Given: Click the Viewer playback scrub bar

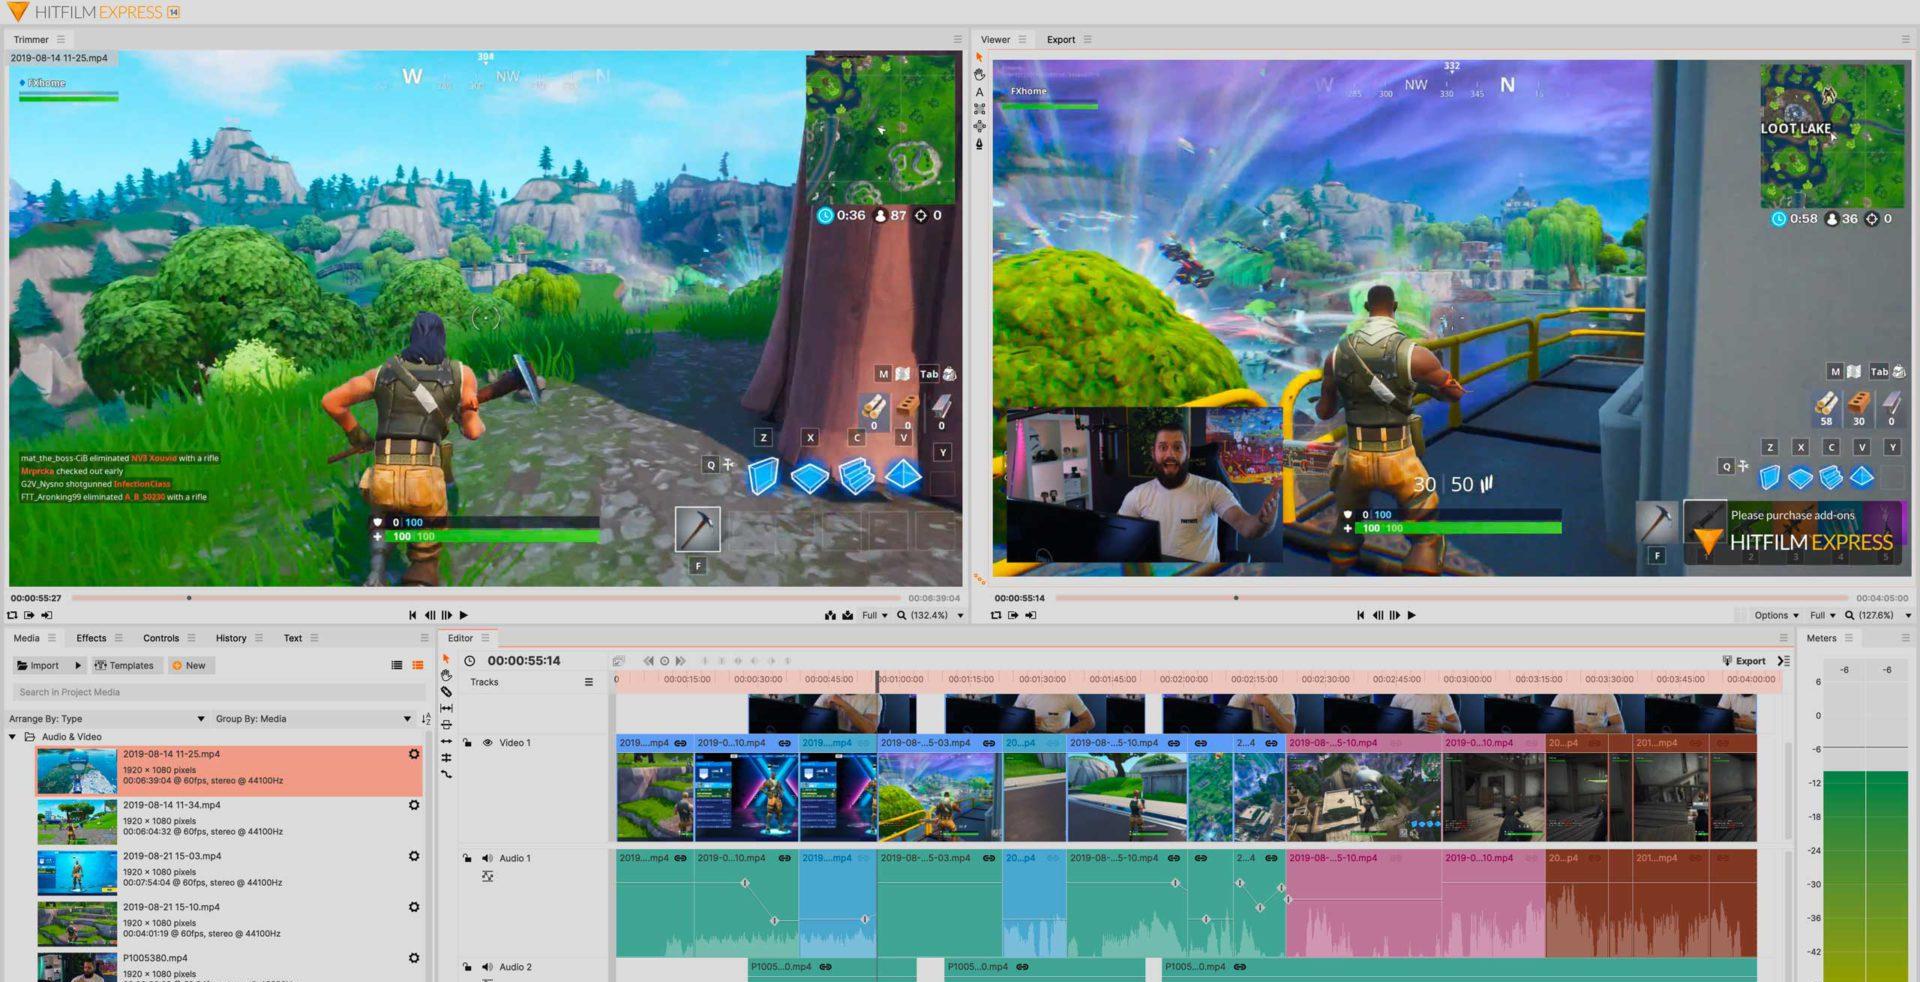Looking at the screenshot, I should coord(1450,598).
